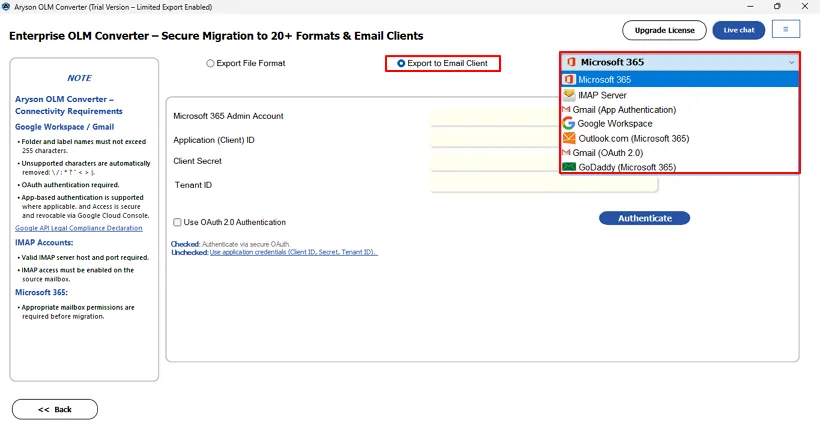The width and height of the screenshot is (820, 432).
Task: Open the hamburger menu icon
Action: (x=785, y=30)
